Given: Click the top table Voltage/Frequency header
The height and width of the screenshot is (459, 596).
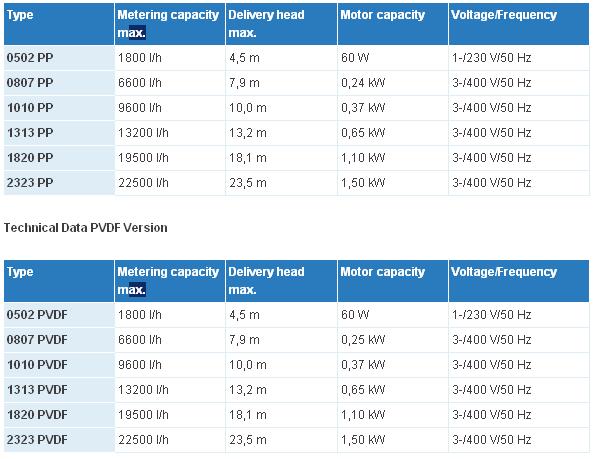Looking at the screenshot, I should point(519,24).
